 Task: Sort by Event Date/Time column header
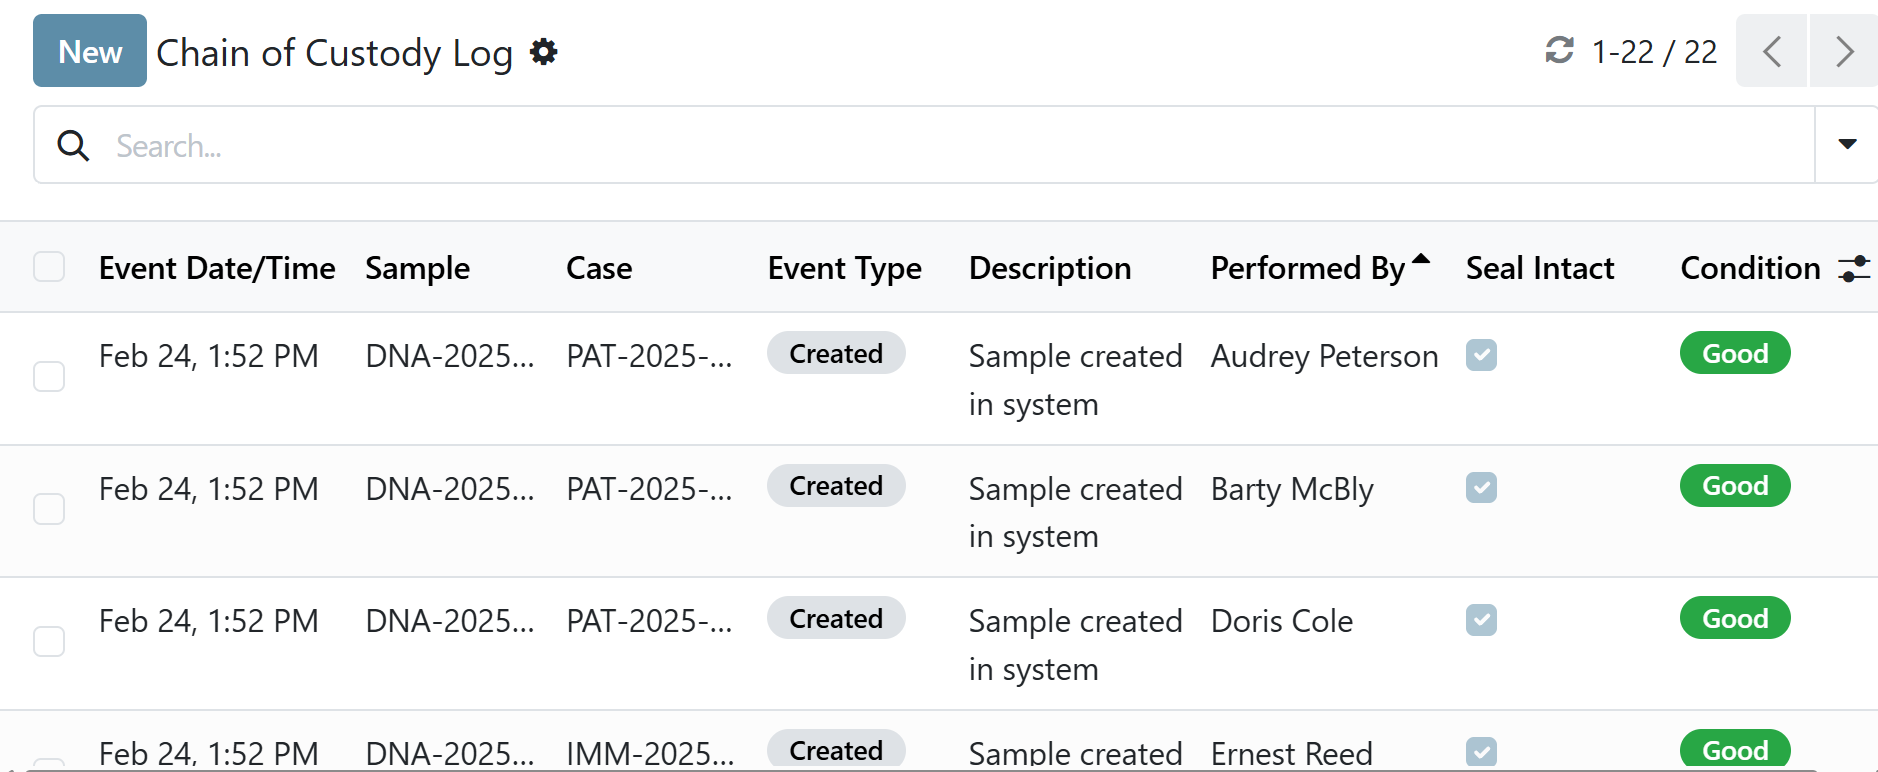coord(217,268)
